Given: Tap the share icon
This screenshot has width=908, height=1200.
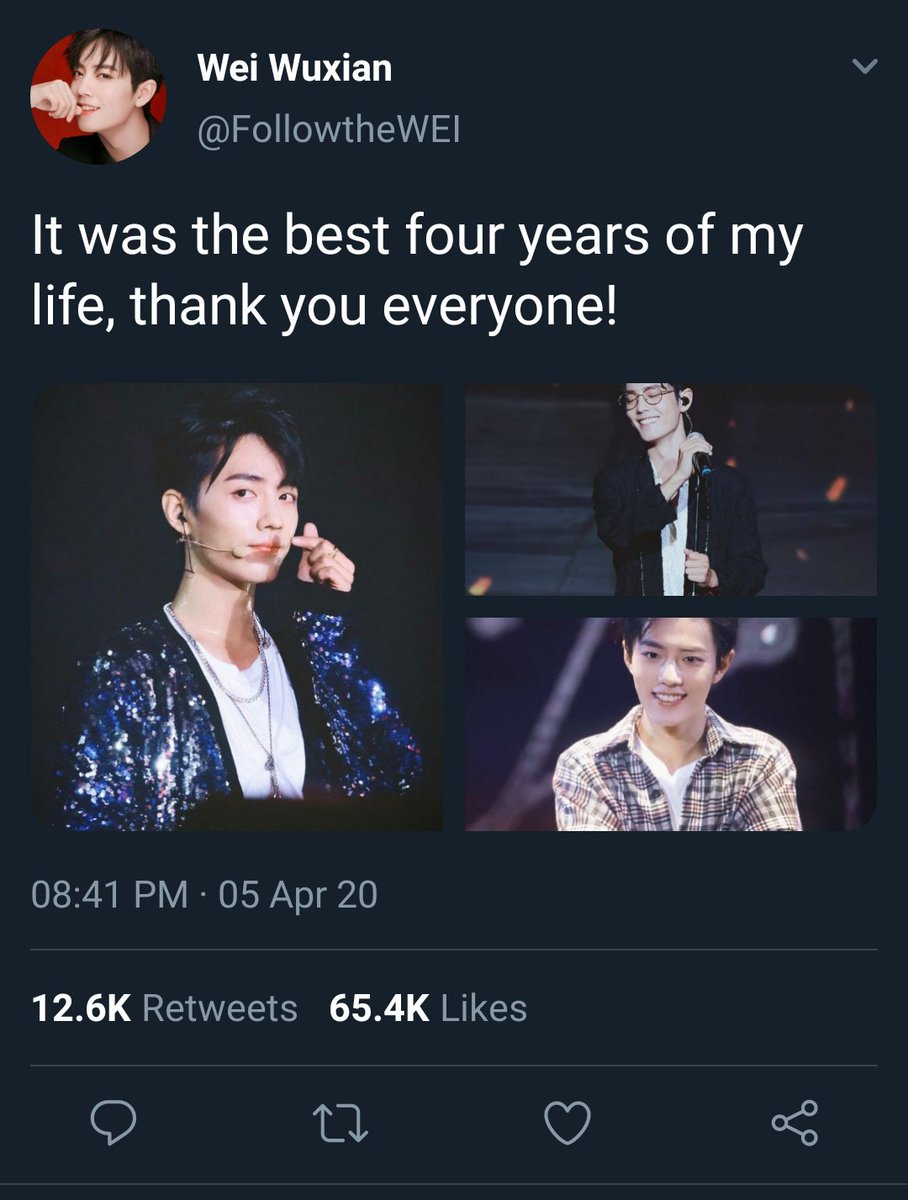Looking at the screenshot, I should pos(795,1122).
